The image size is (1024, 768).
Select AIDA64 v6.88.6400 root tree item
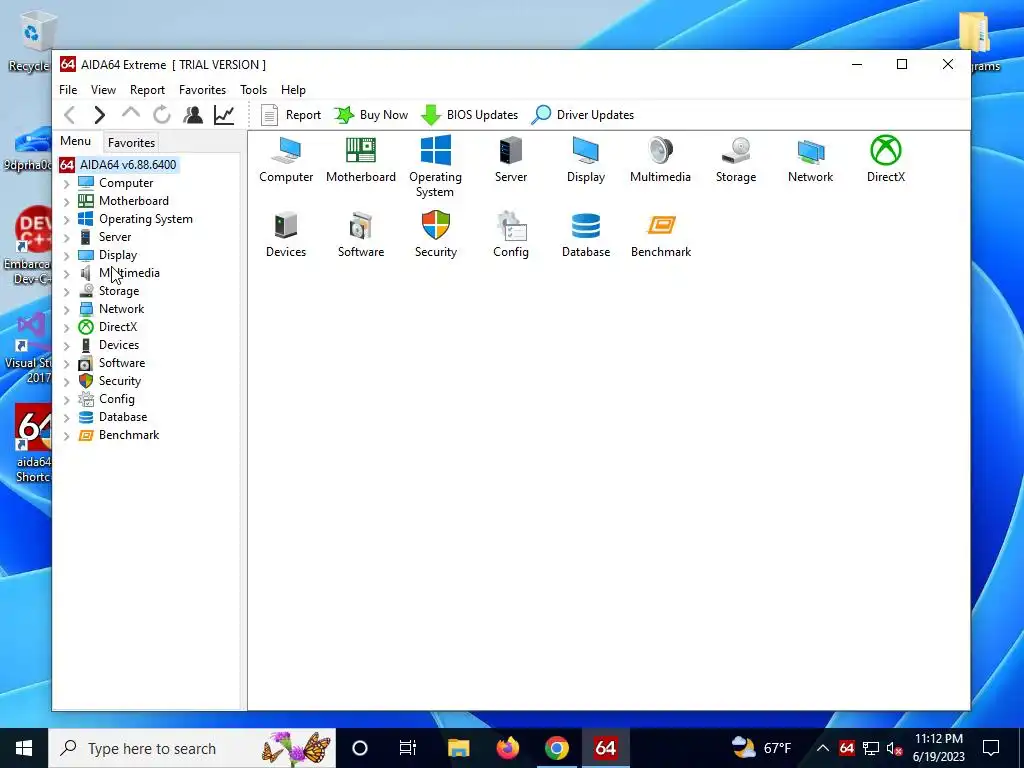coord(128,165)
